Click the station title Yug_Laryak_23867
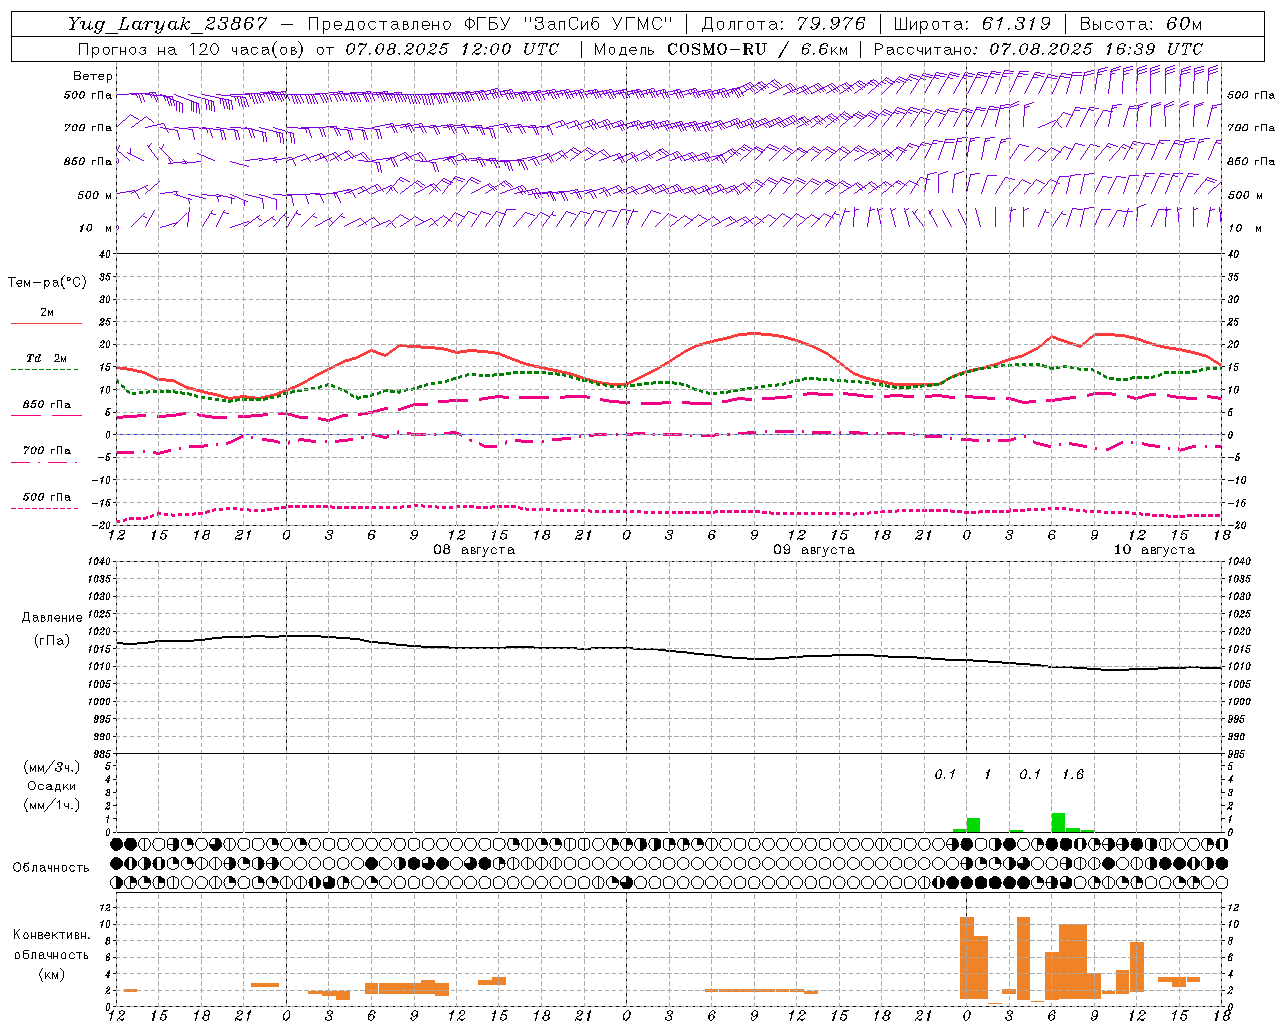The image size is (1280, 1024). click(x=168, y=24)
